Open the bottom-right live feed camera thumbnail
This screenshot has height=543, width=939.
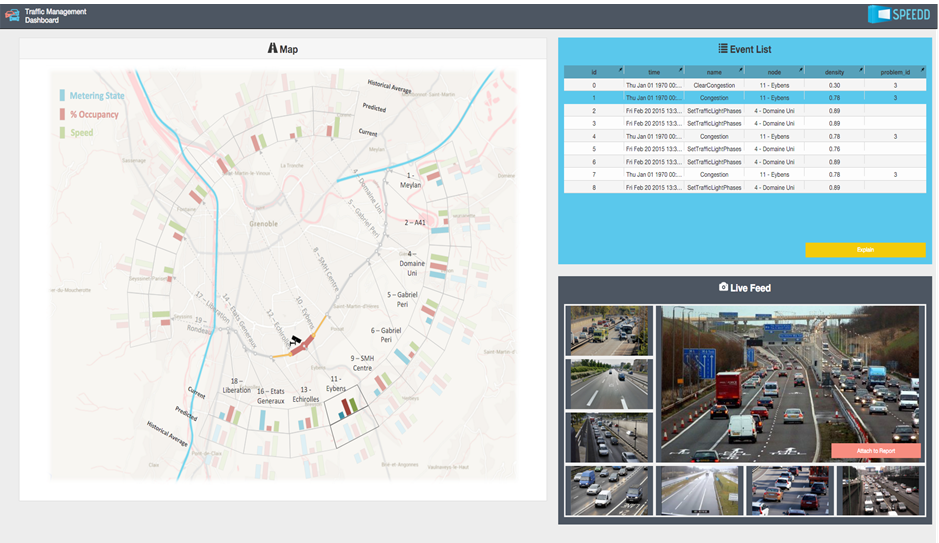878,490
